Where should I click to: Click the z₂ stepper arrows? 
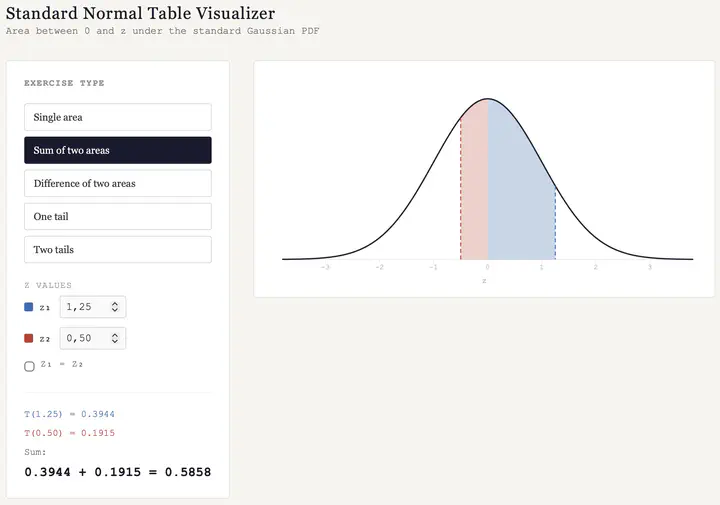point(115,338)
